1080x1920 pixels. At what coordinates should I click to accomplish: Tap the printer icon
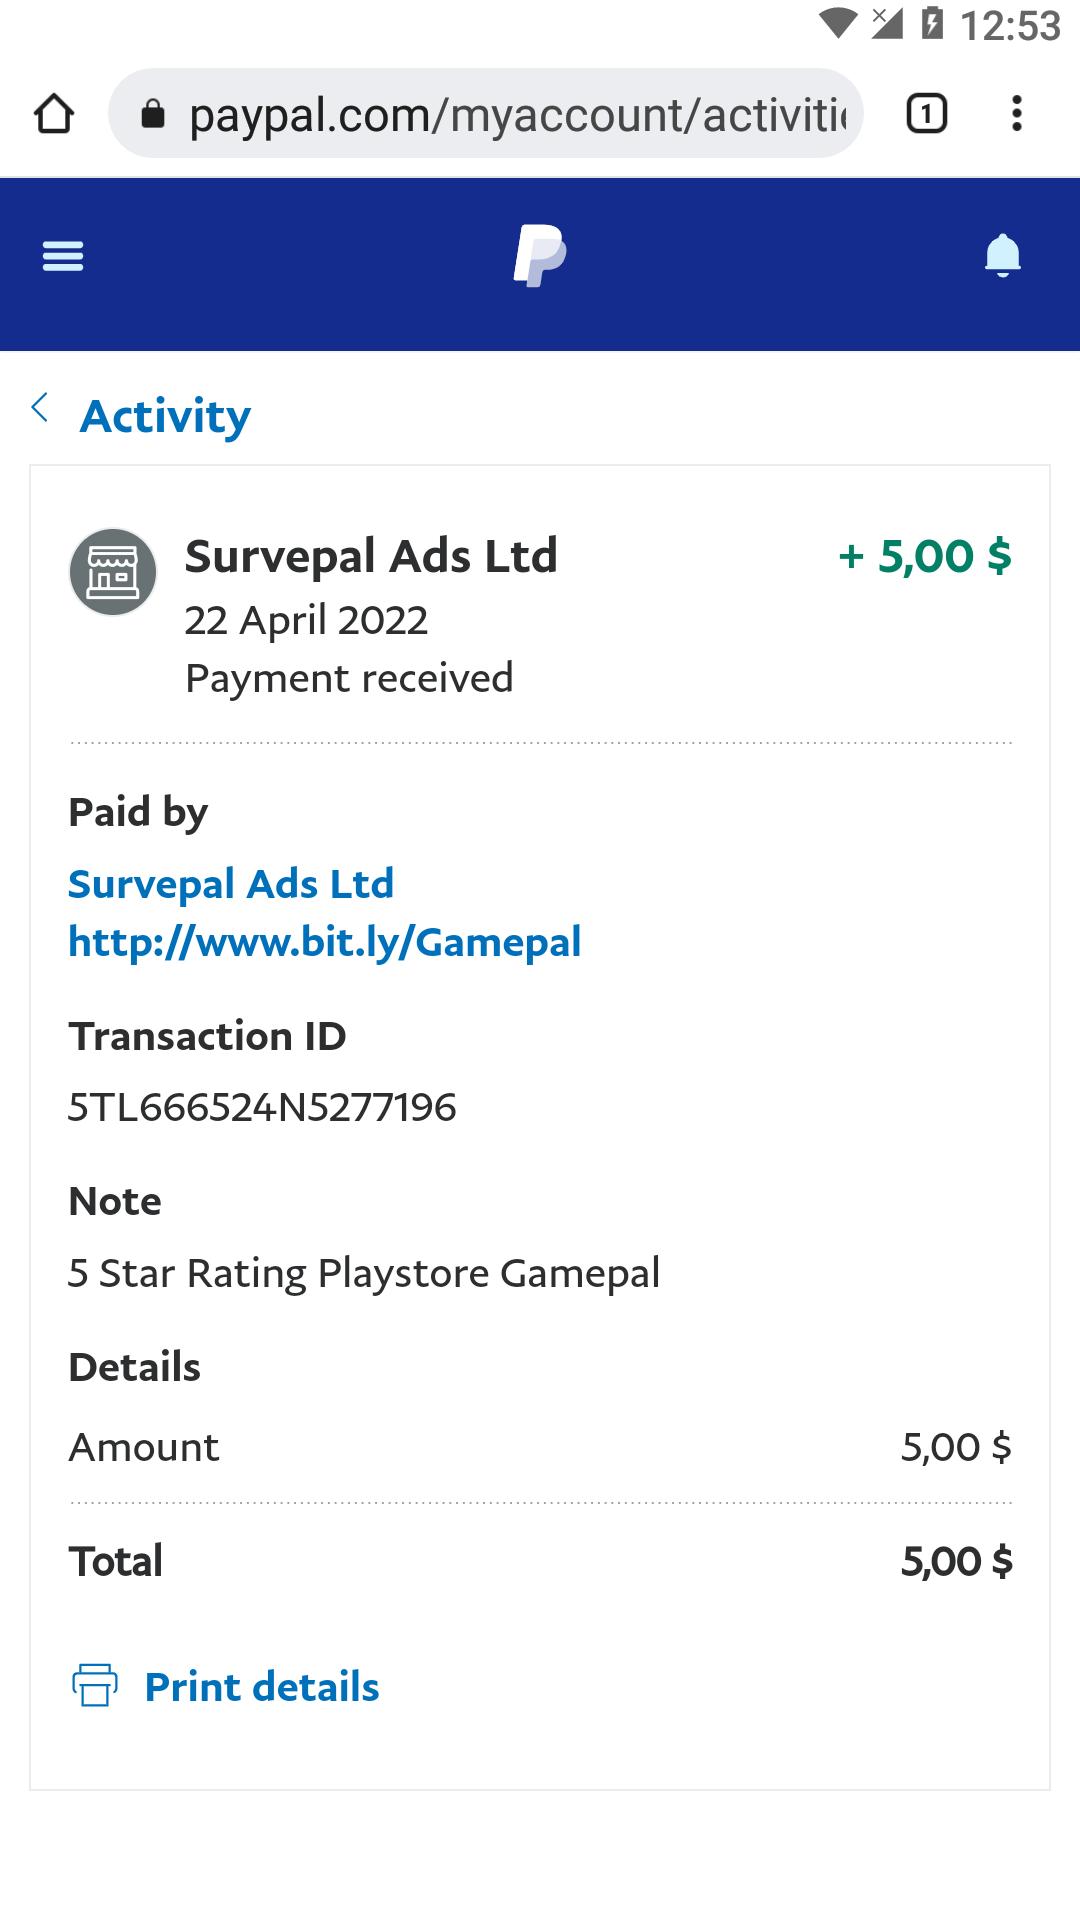click(x=95, y=1685)
